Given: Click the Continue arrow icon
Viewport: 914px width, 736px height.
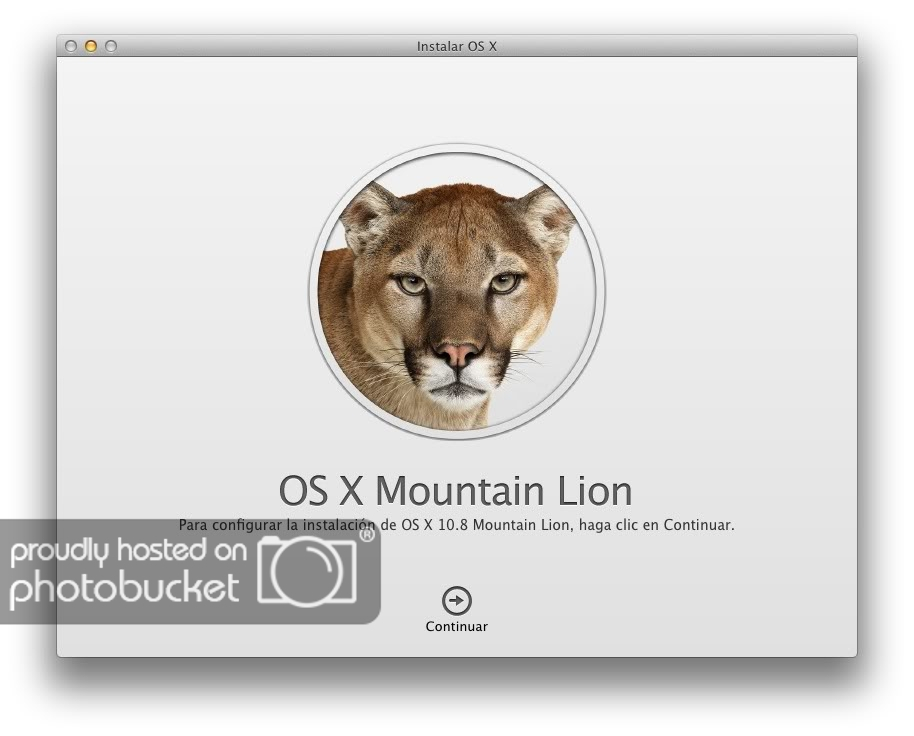Looking at the screenshot, I should tap(456, 600).
